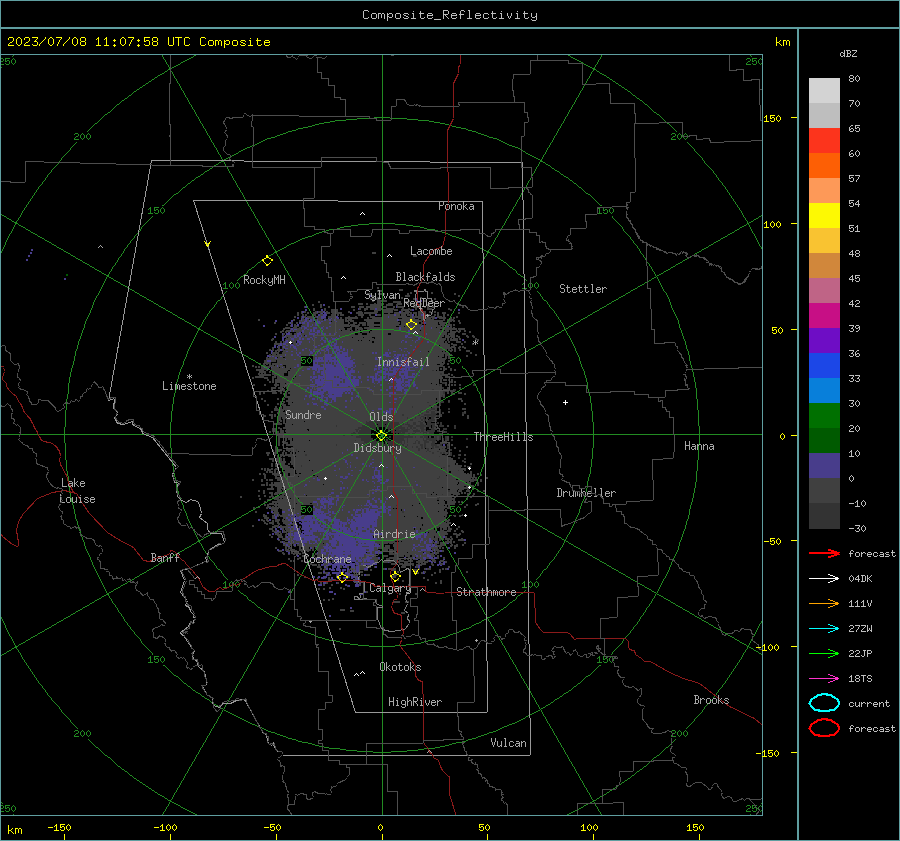Click the Blackfalds label
This screenshot has height=841, width=900.
tap(425, 277)
